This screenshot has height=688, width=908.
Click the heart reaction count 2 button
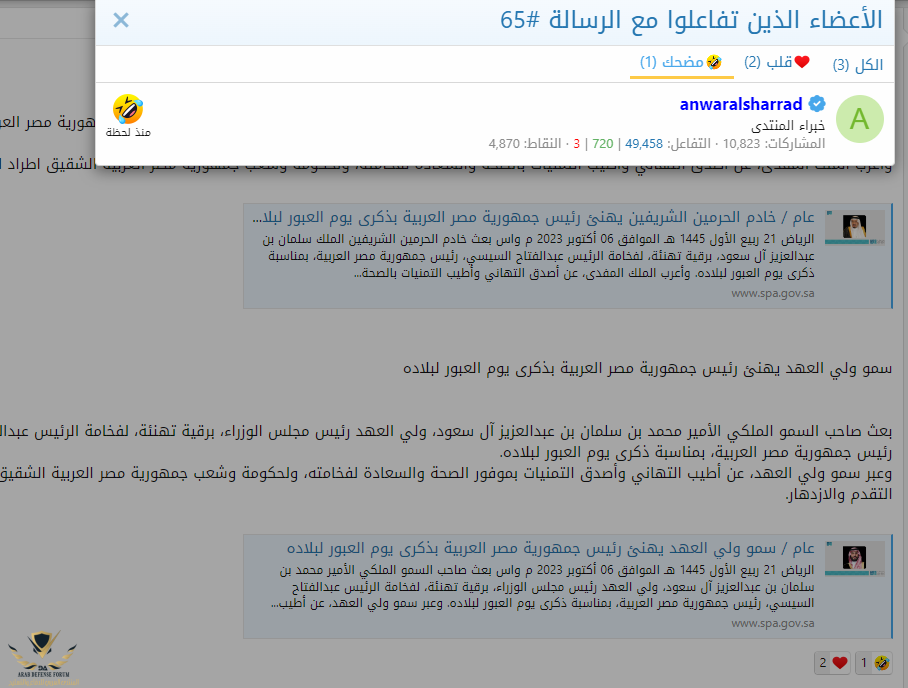point(832,663)
